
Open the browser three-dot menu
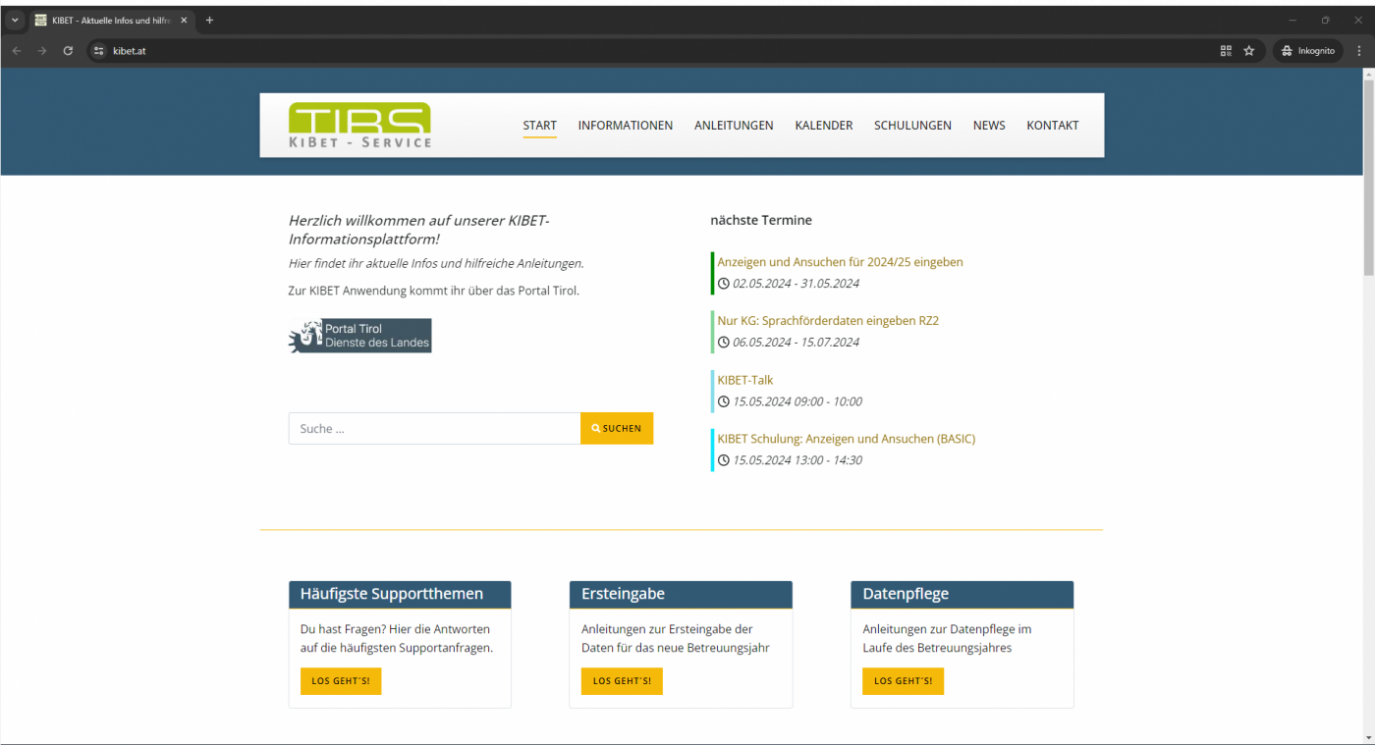click(x=1358, y=50)
